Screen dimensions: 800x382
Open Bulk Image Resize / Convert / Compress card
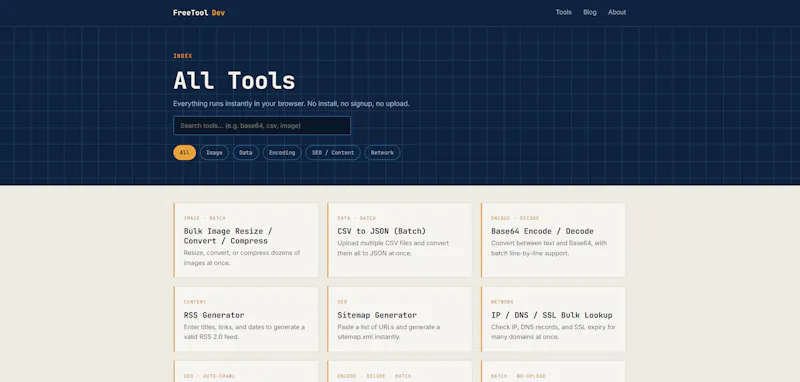pos(246,240)
